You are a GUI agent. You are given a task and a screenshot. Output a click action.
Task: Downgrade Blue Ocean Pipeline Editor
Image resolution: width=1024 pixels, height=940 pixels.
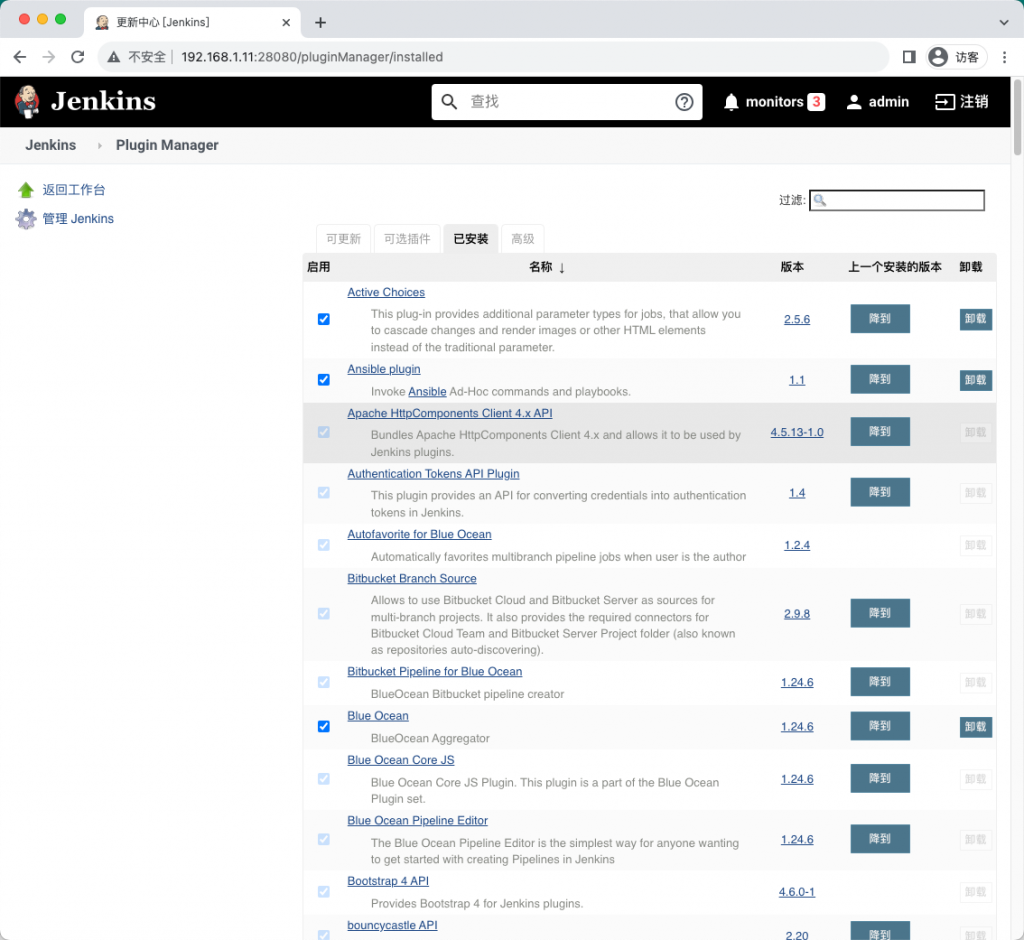[x=880, y=839]
